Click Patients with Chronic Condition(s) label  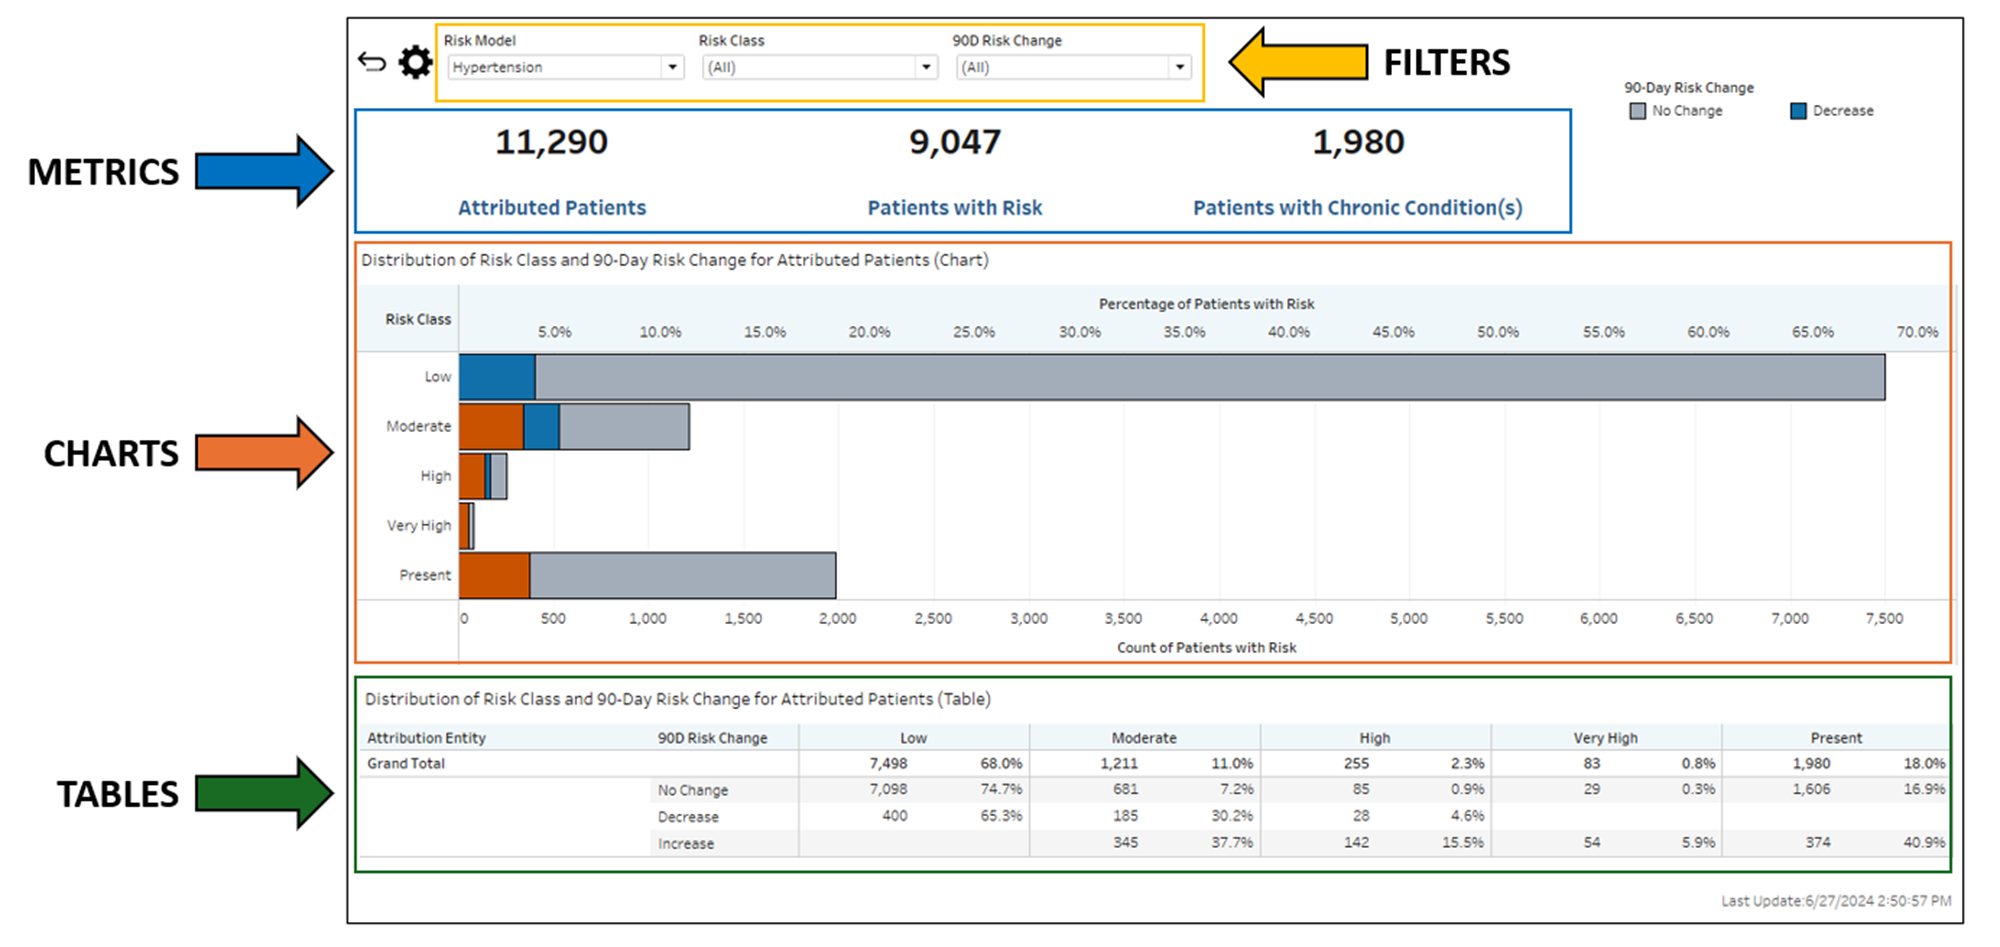click(x=1357, y=208)
